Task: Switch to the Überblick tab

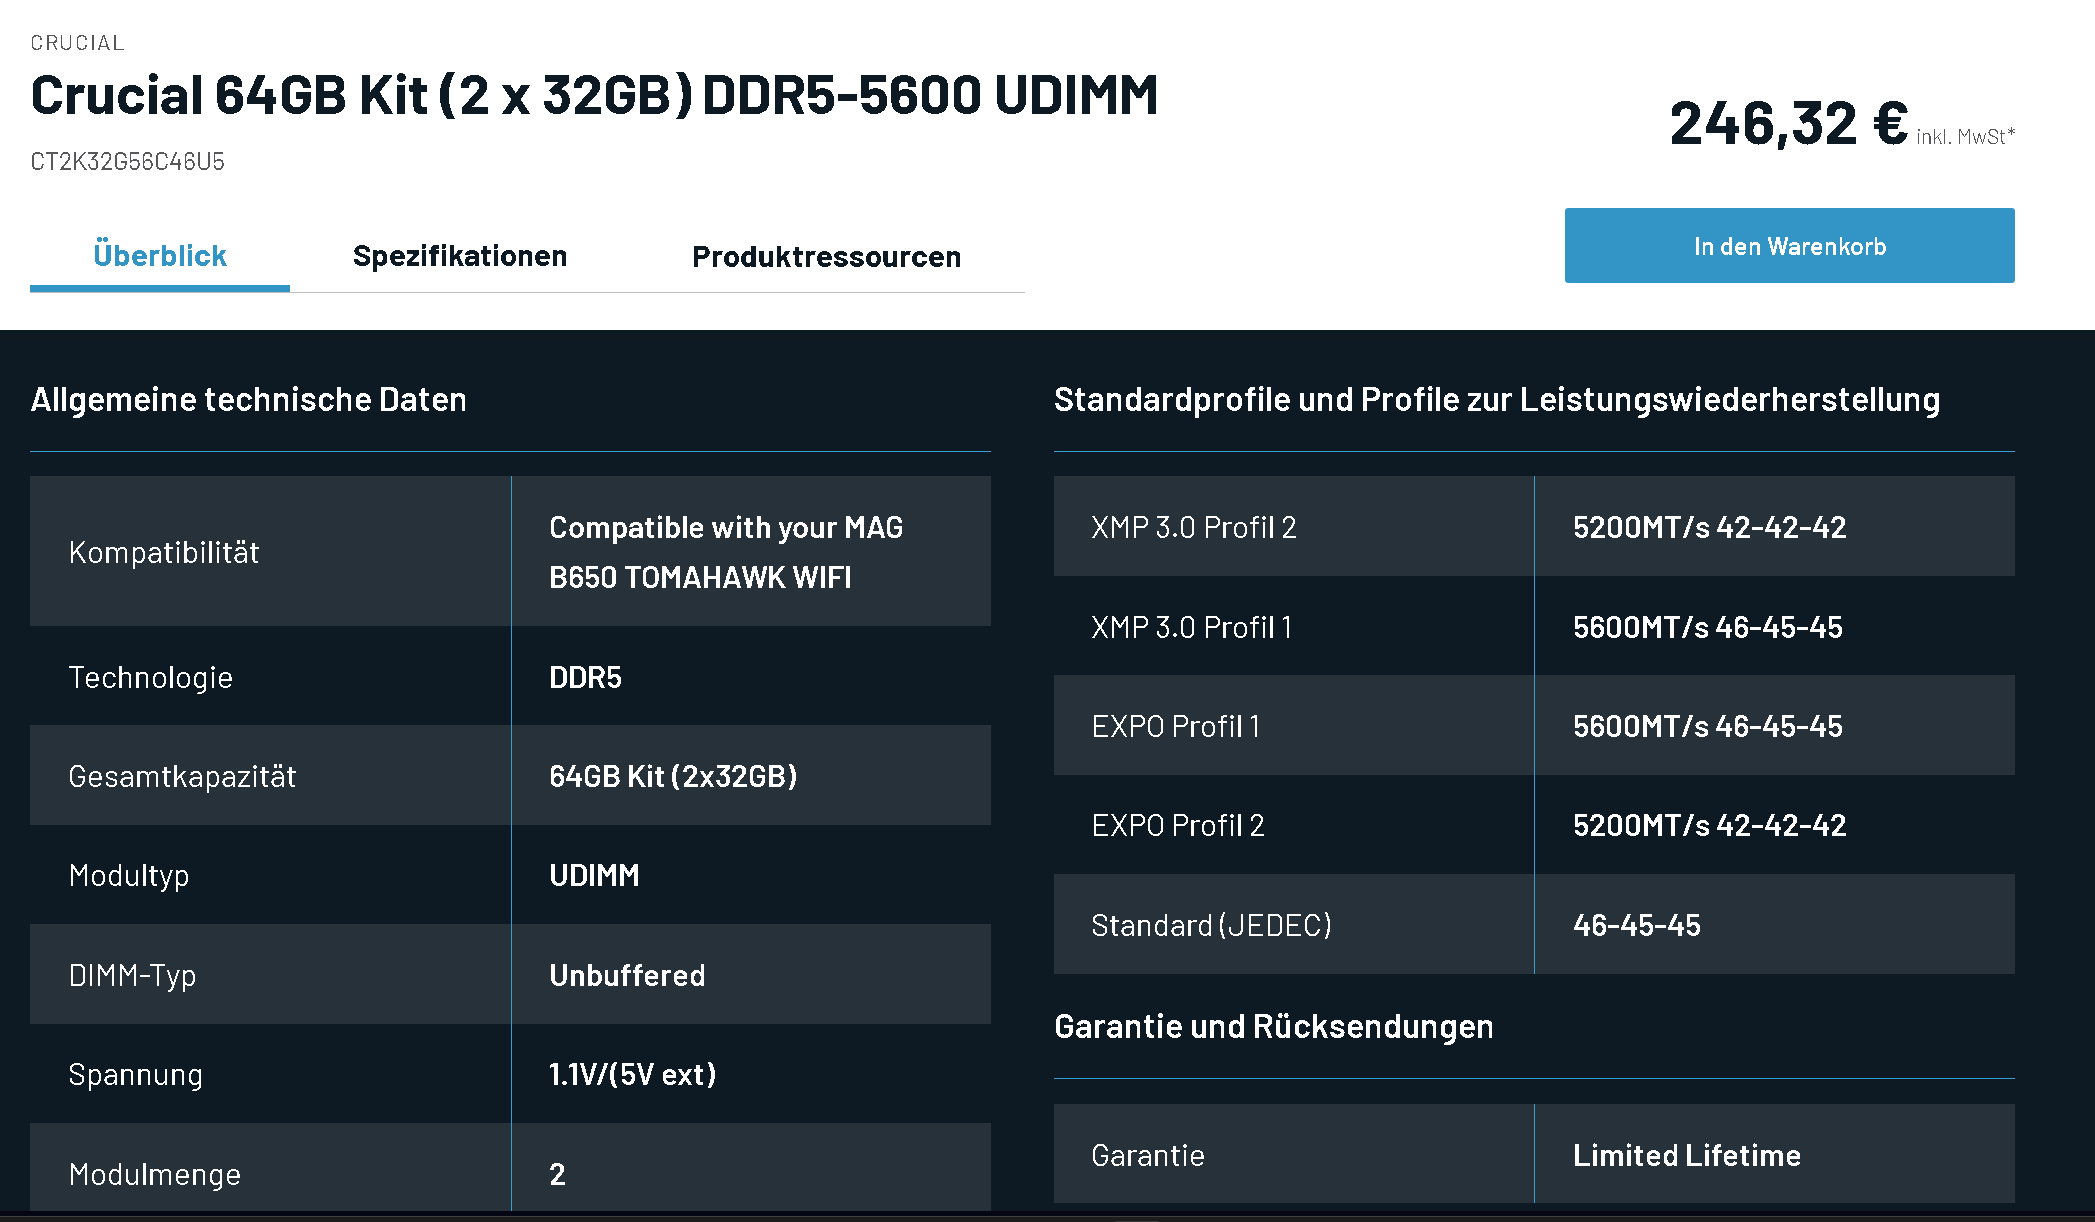Action: pos(160,256)
